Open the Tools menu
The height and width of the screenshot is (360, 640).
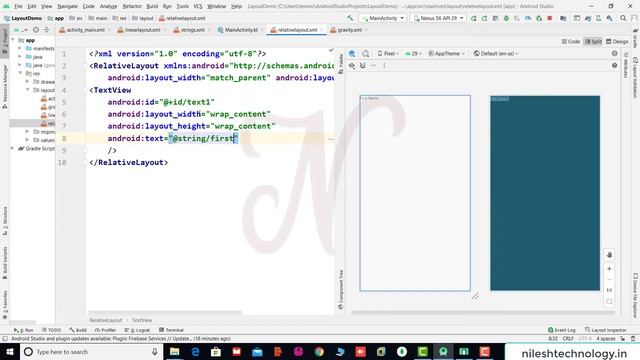[182, 6]
